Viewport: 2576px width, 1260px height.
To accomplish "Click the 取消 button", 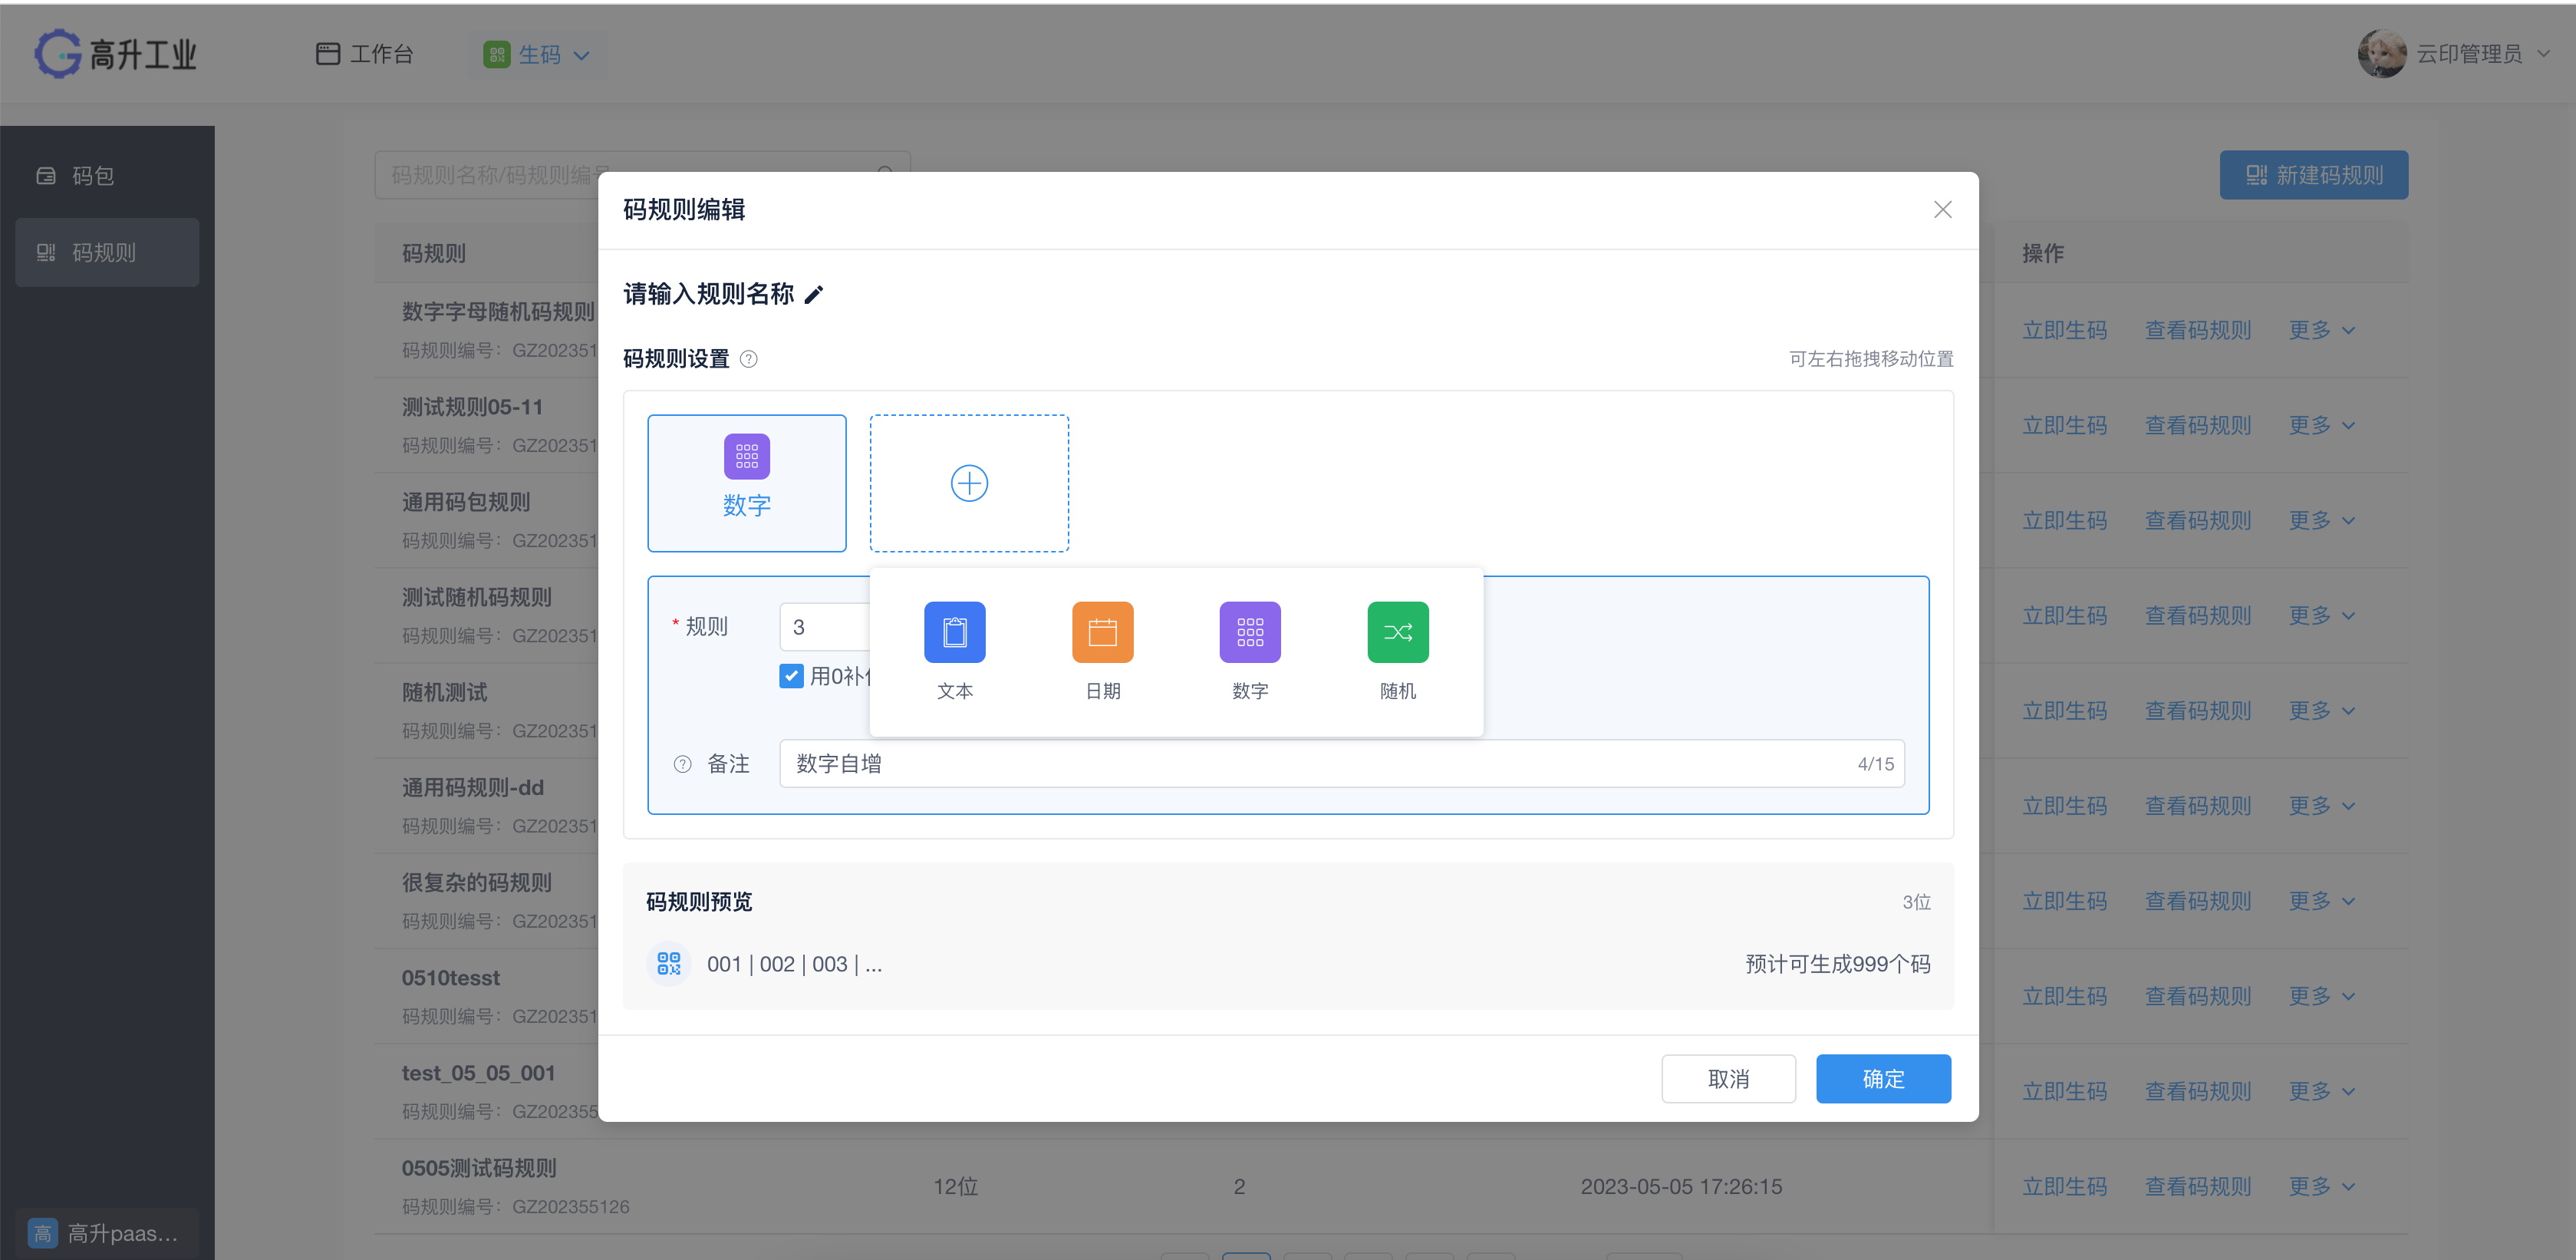I will tap(1728, 1079).
